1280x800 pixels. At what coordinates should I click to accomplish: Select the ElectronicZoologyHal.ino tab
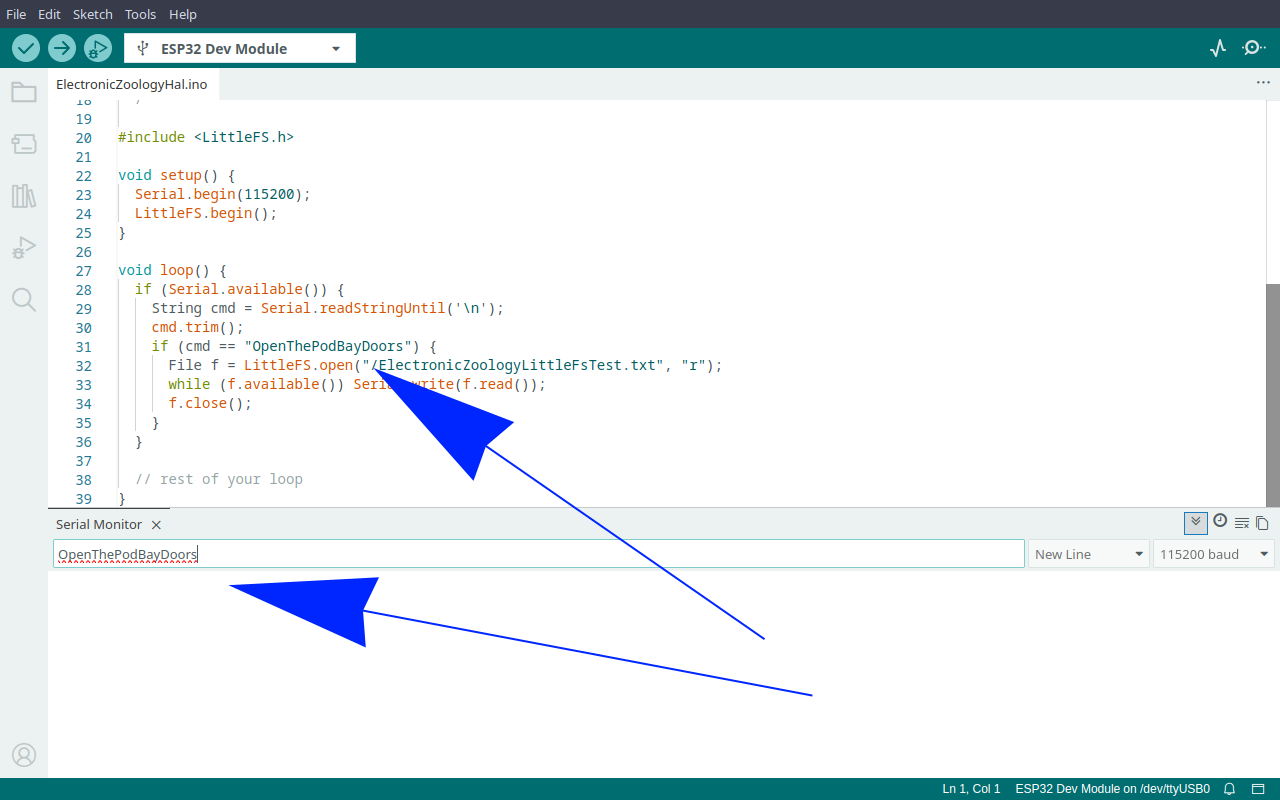tap(132, 84)
